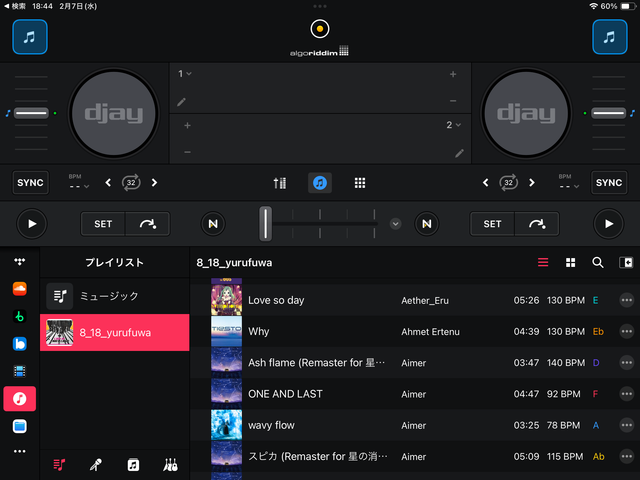Image resolution: width=640 pixels, height=480 pixels.
Task: Show more library sources ellipsis
Action: [20, 451]
